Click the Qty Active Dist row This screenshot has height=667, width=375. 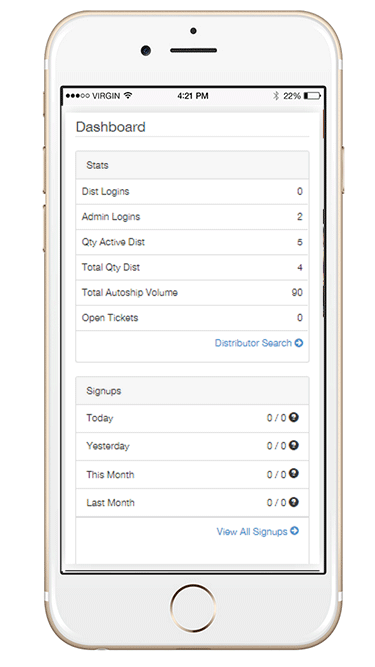click(192, 242)
